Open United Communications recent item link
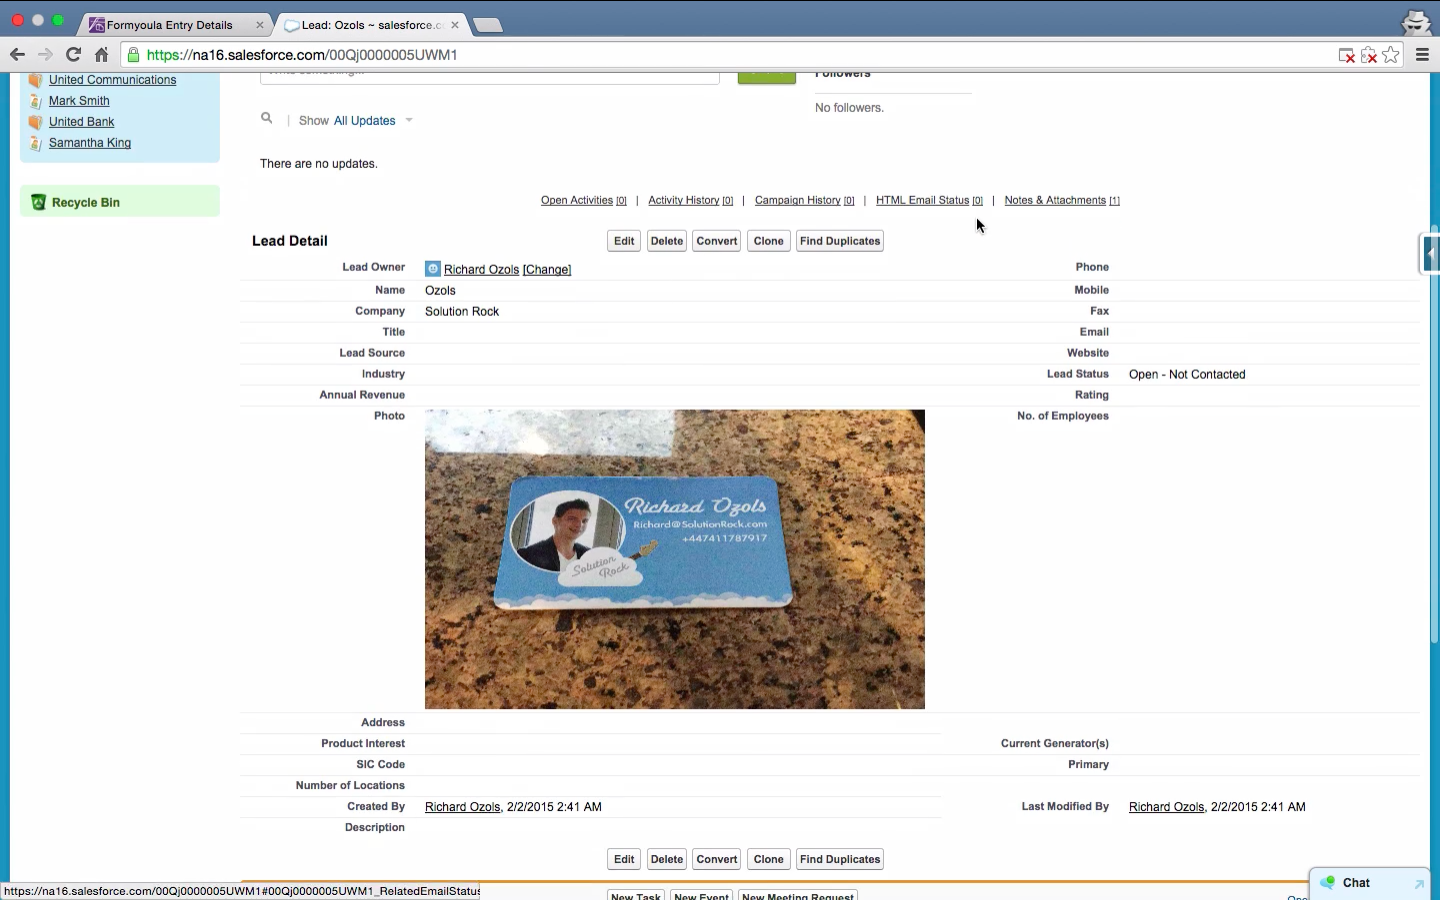1440x900 pixels. pyautogui.click(x=112, y=80)
